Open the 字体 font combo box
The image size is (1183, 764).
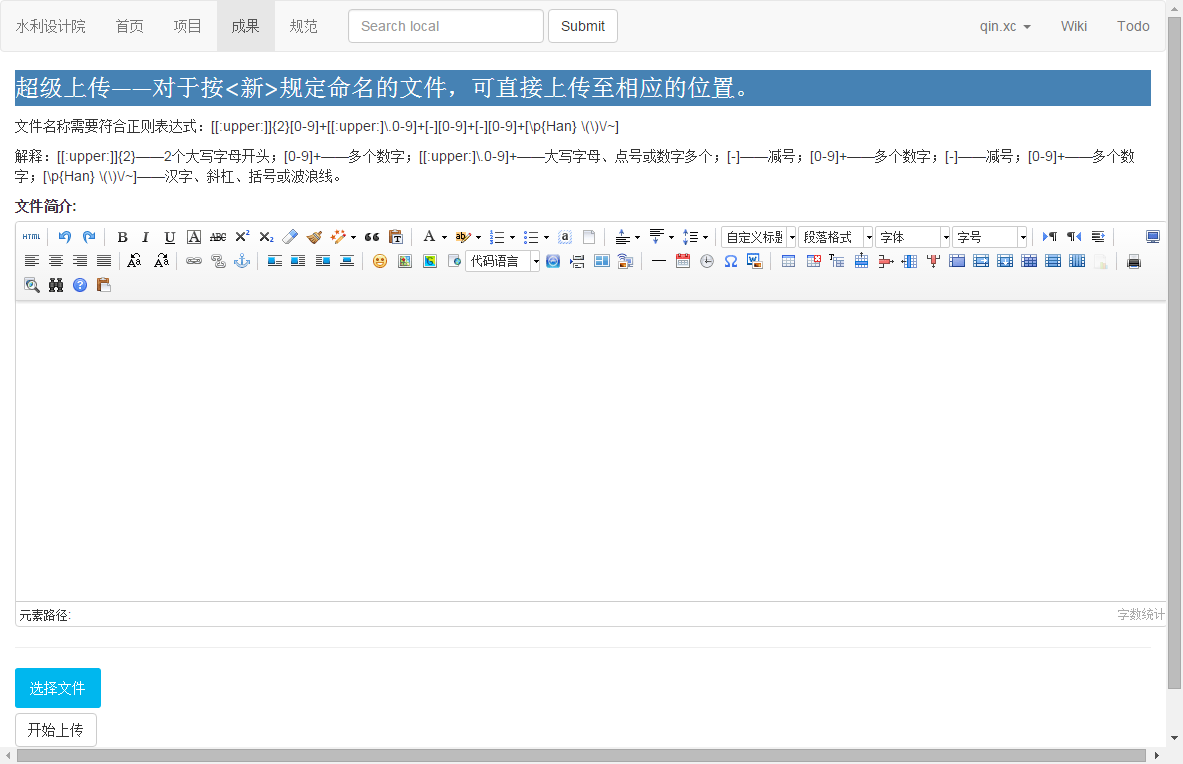coord(913,237)
